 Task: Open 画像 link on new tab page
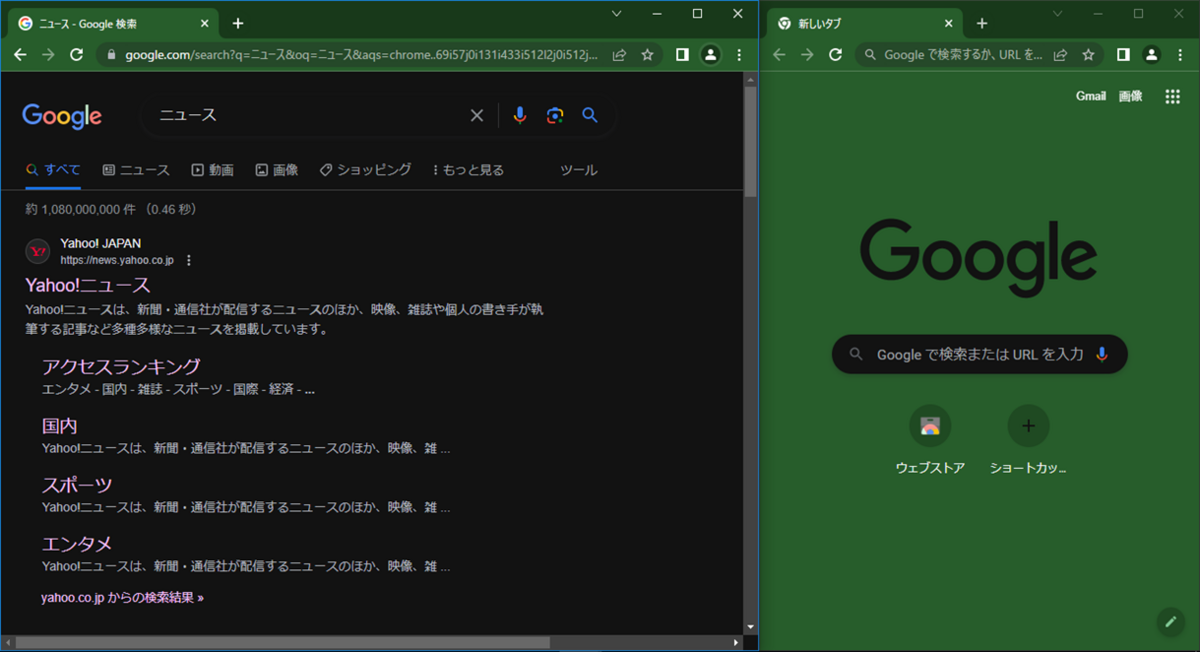1130,96
